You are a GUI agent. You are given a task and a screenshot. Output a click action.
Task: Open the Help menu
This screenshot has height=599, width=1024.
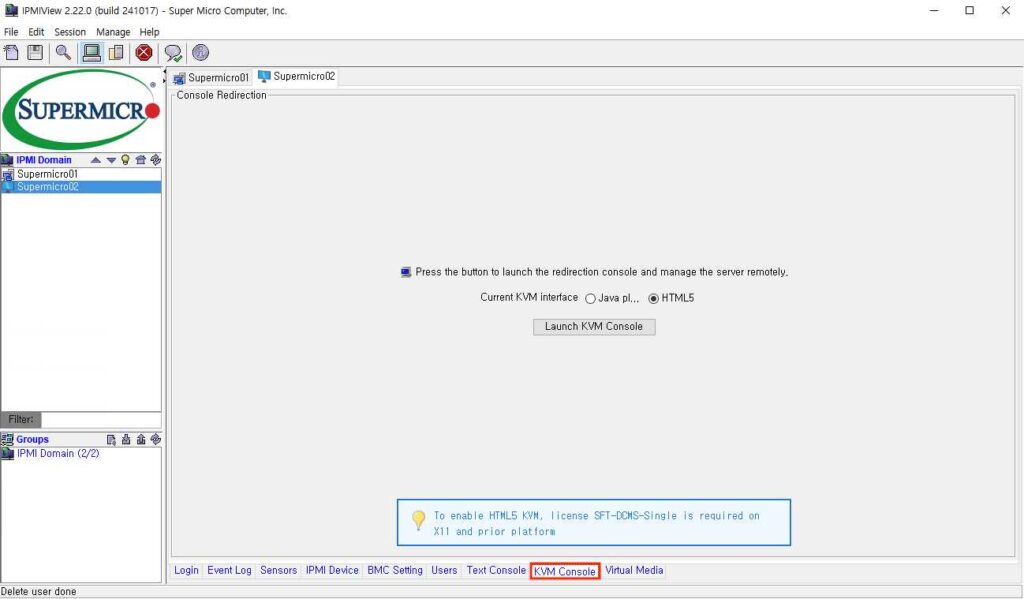tap(150, 32)
